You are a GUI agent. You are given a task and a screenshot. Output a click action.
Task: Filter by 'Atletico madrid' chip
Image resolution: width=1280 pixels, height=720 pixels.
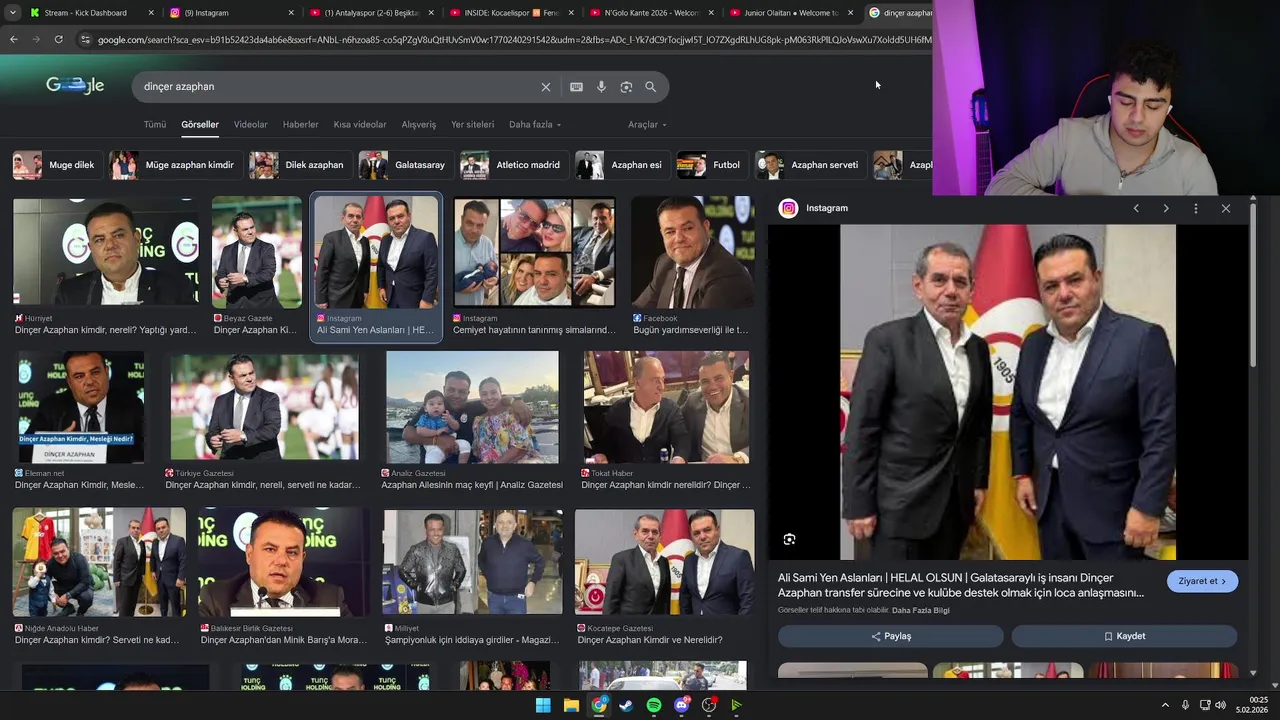point(512,165)
